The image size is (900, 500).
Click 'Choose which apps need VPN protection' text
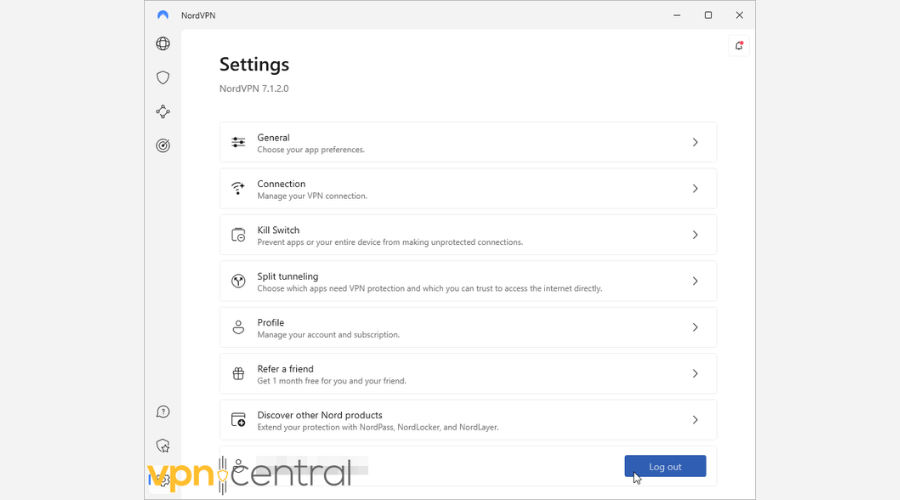click(x=429, y=288)
